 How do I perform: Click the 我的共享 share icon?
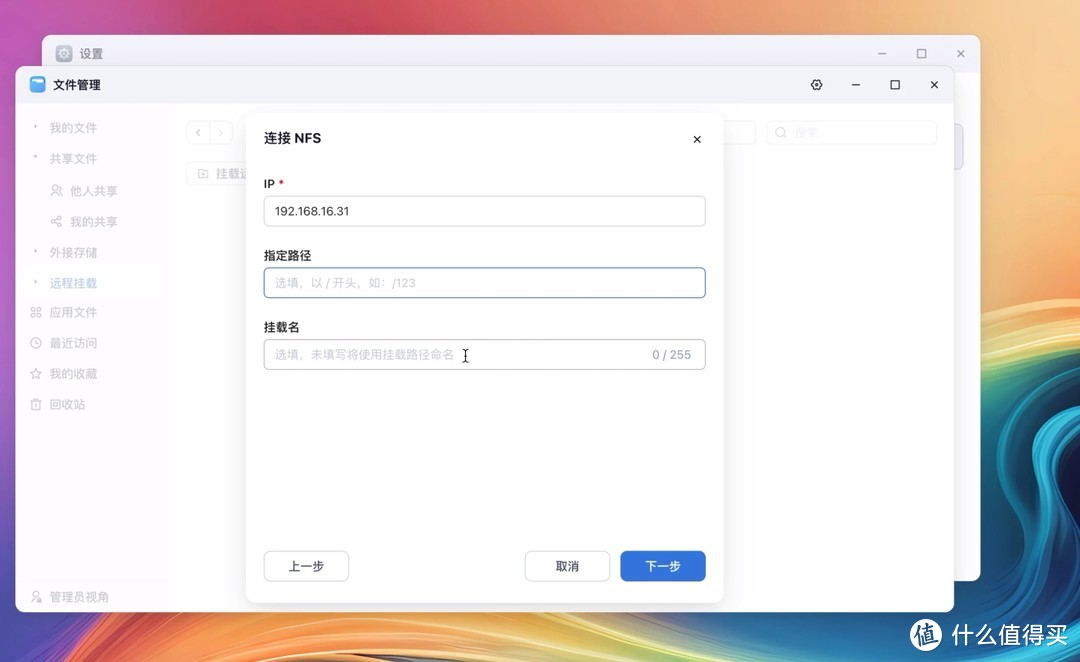click(56, 222)
